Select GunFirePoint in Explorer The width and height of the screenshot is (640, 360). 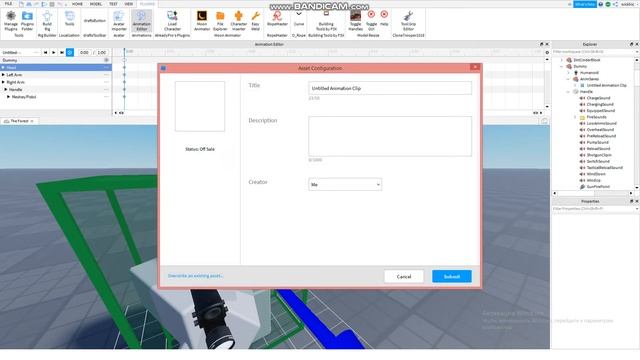598,187
